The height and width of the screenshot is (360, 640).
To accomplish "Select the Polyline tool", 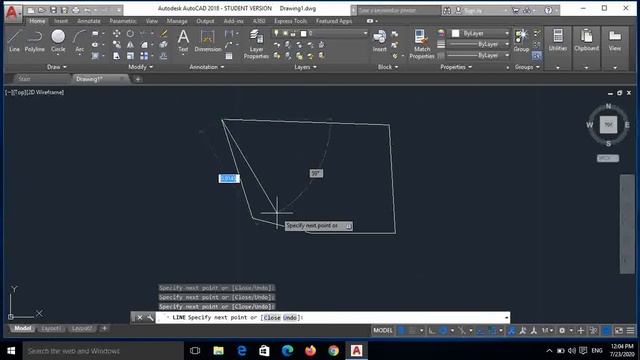I will pyautogui.click(x=35, y=41).
